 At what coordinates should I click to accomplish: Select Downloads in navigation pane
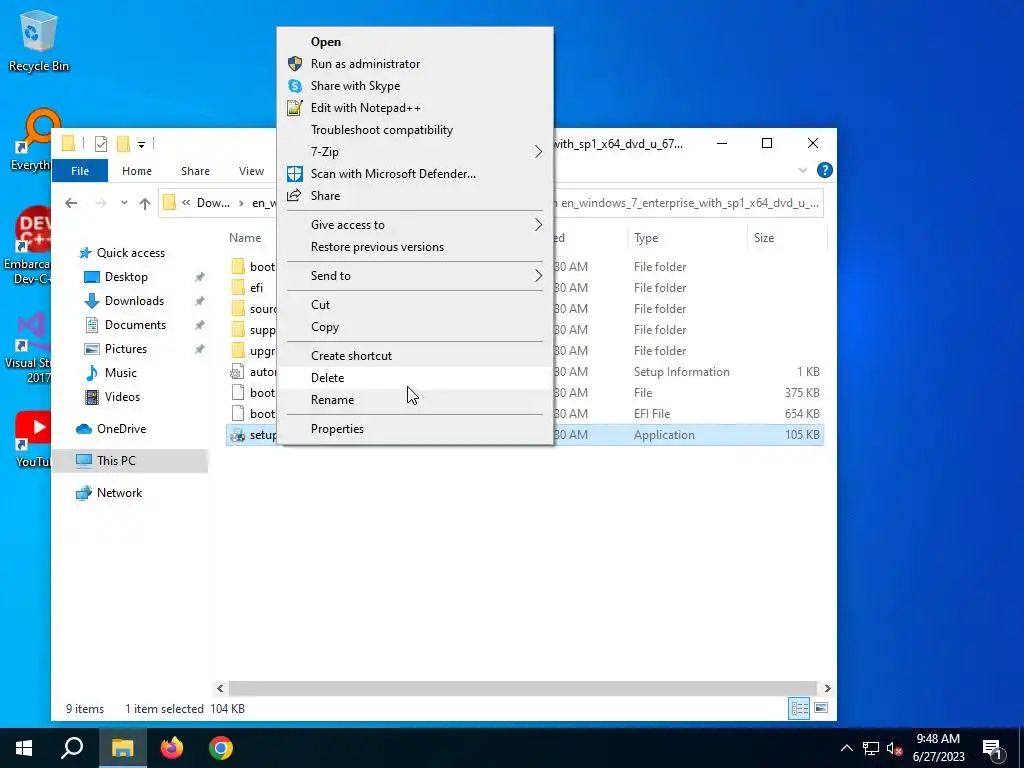[x=134, y=301]
